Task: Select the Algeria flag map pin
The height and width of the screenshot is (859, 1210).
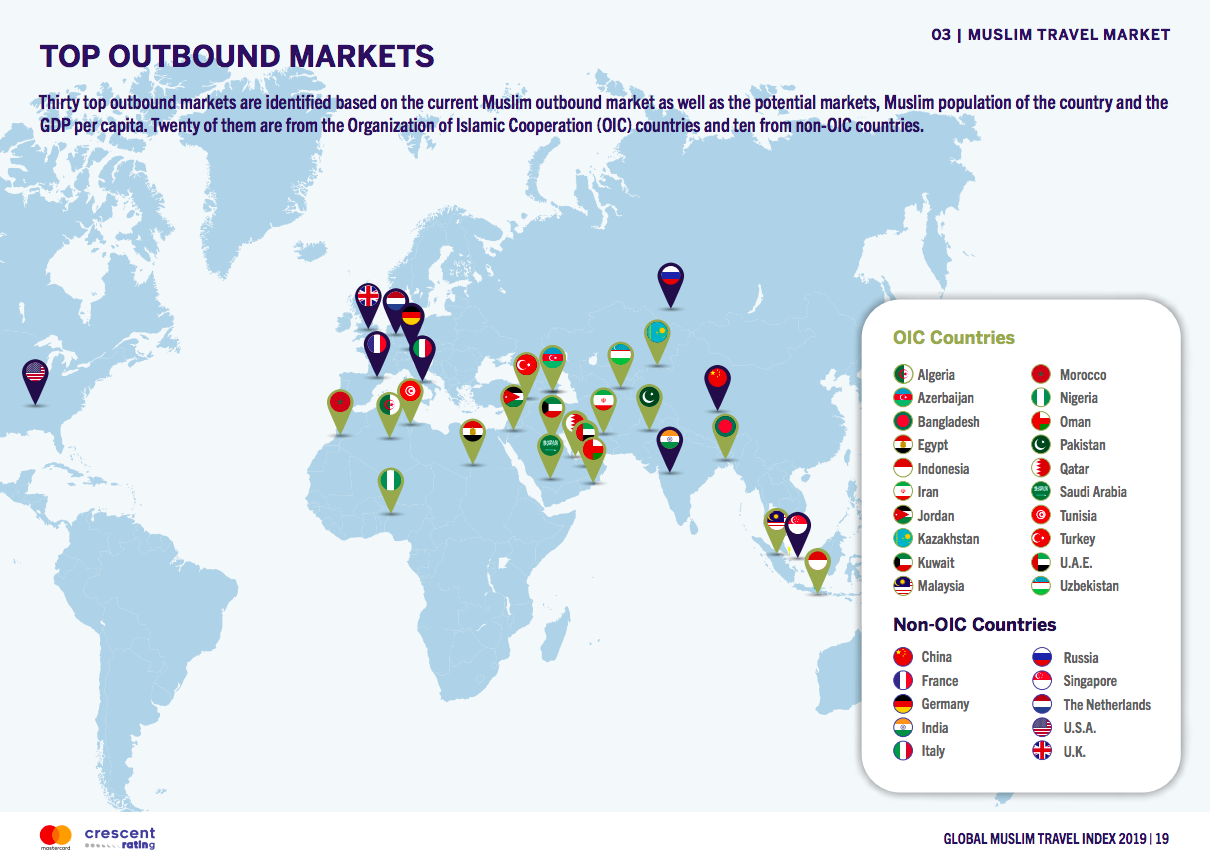Action: [389, 415]
